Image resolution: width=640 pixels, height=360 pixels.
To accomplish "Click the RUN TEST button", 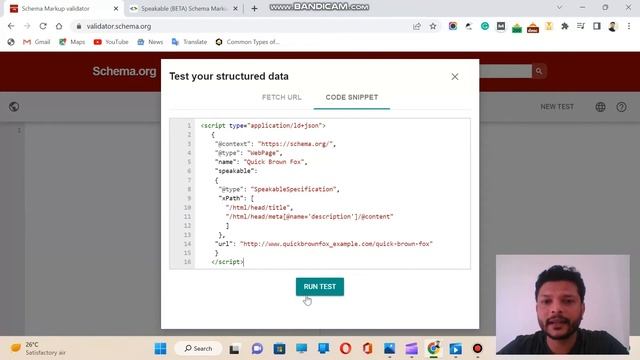I will [320, 287].
